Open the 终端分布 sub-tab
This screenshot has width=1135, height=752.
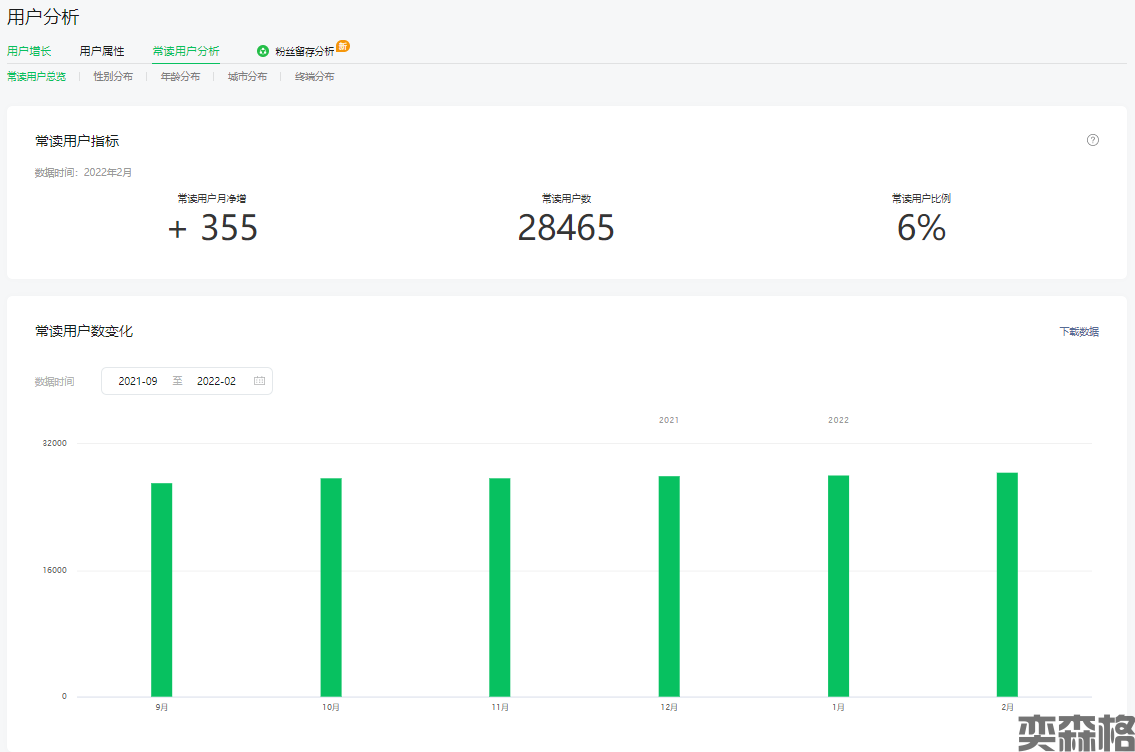pos(314,77)
